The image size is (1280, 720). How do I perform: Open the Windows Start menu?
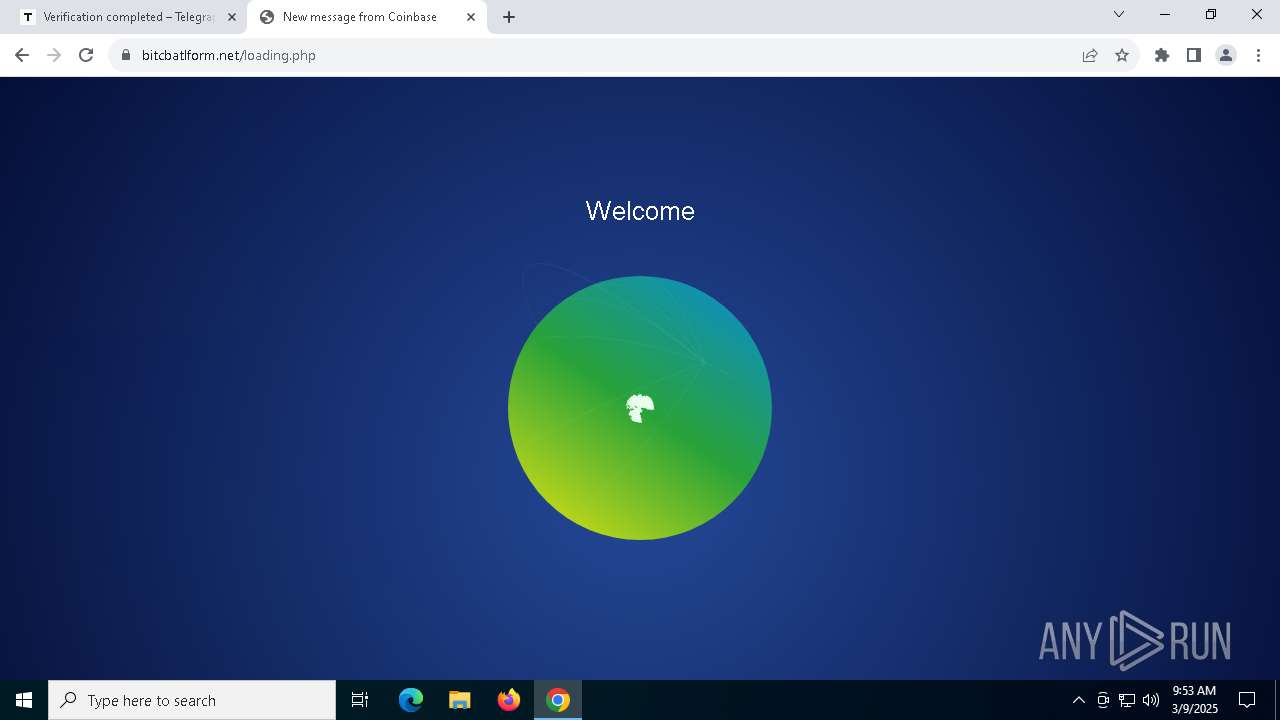pyautogui.click(x=24, y=700)
